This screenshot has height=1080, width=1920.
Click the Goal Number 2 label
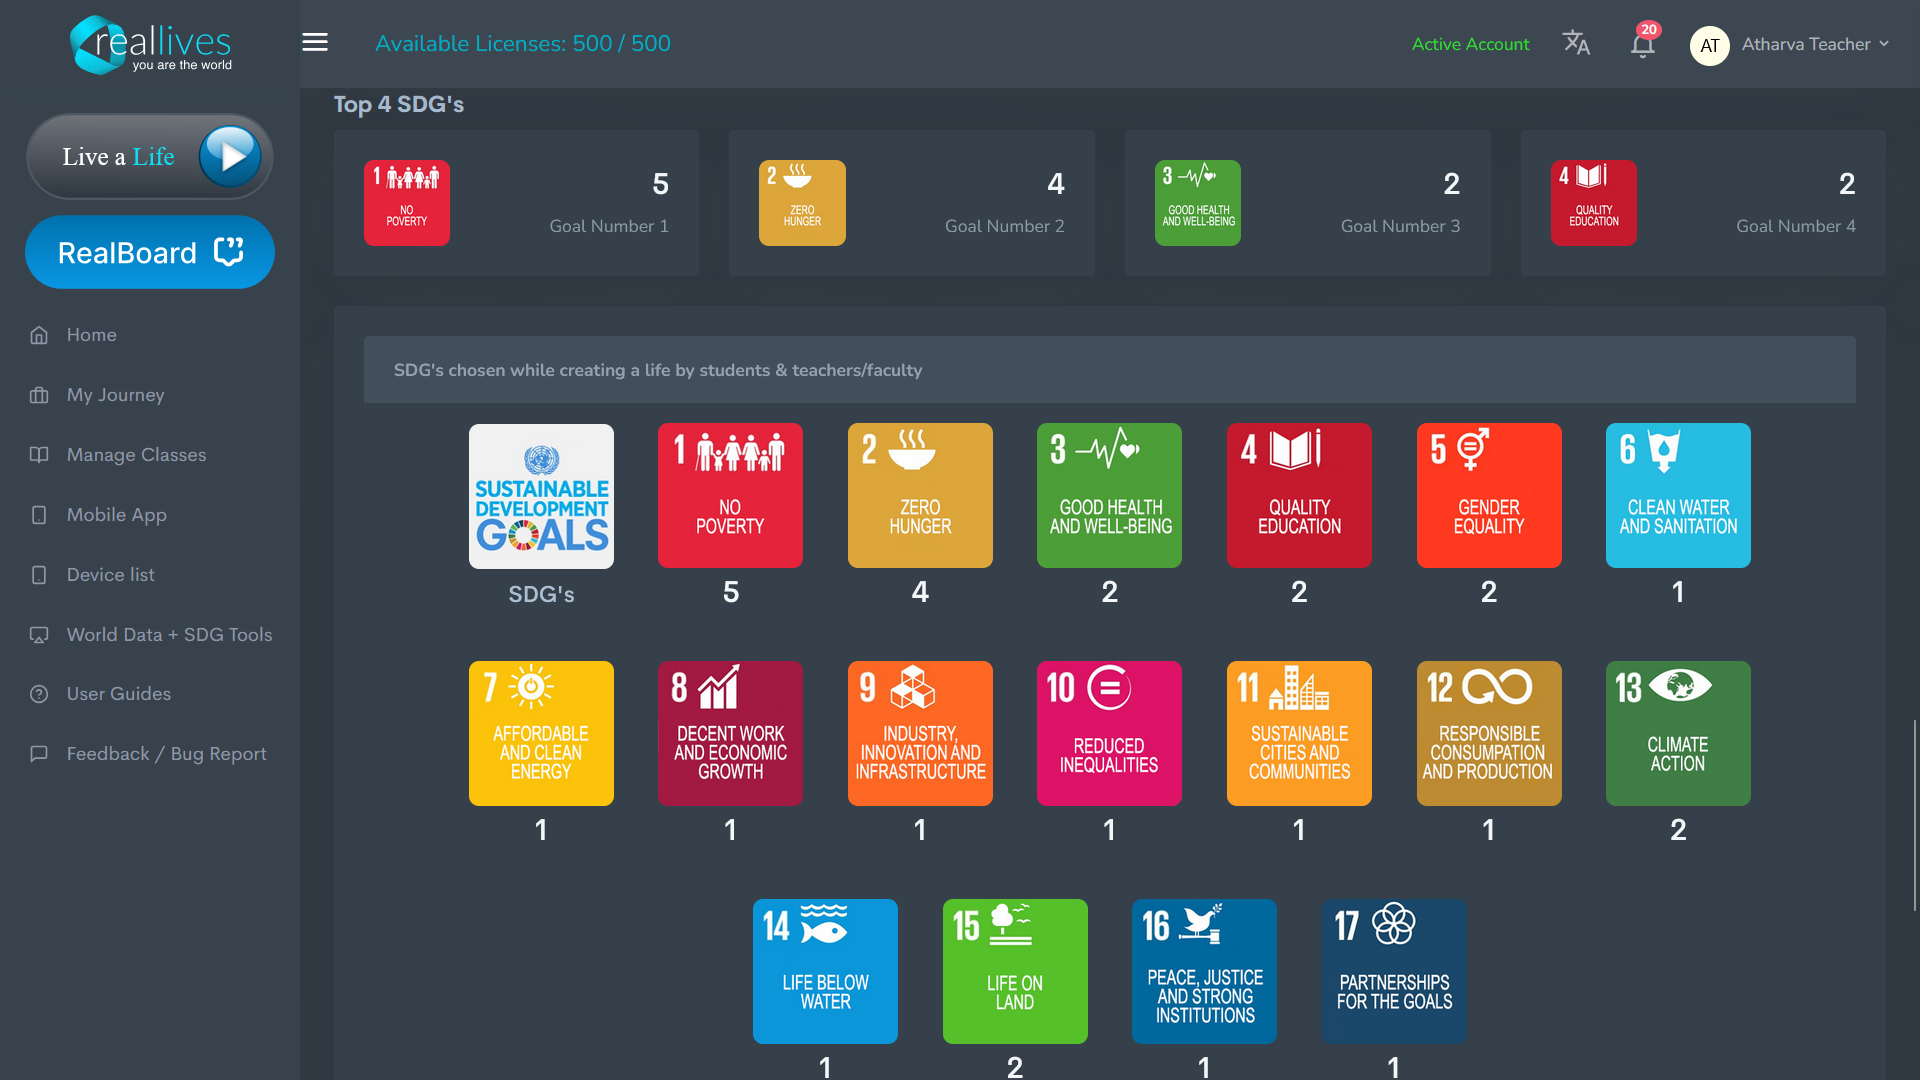pos(1005,226)
